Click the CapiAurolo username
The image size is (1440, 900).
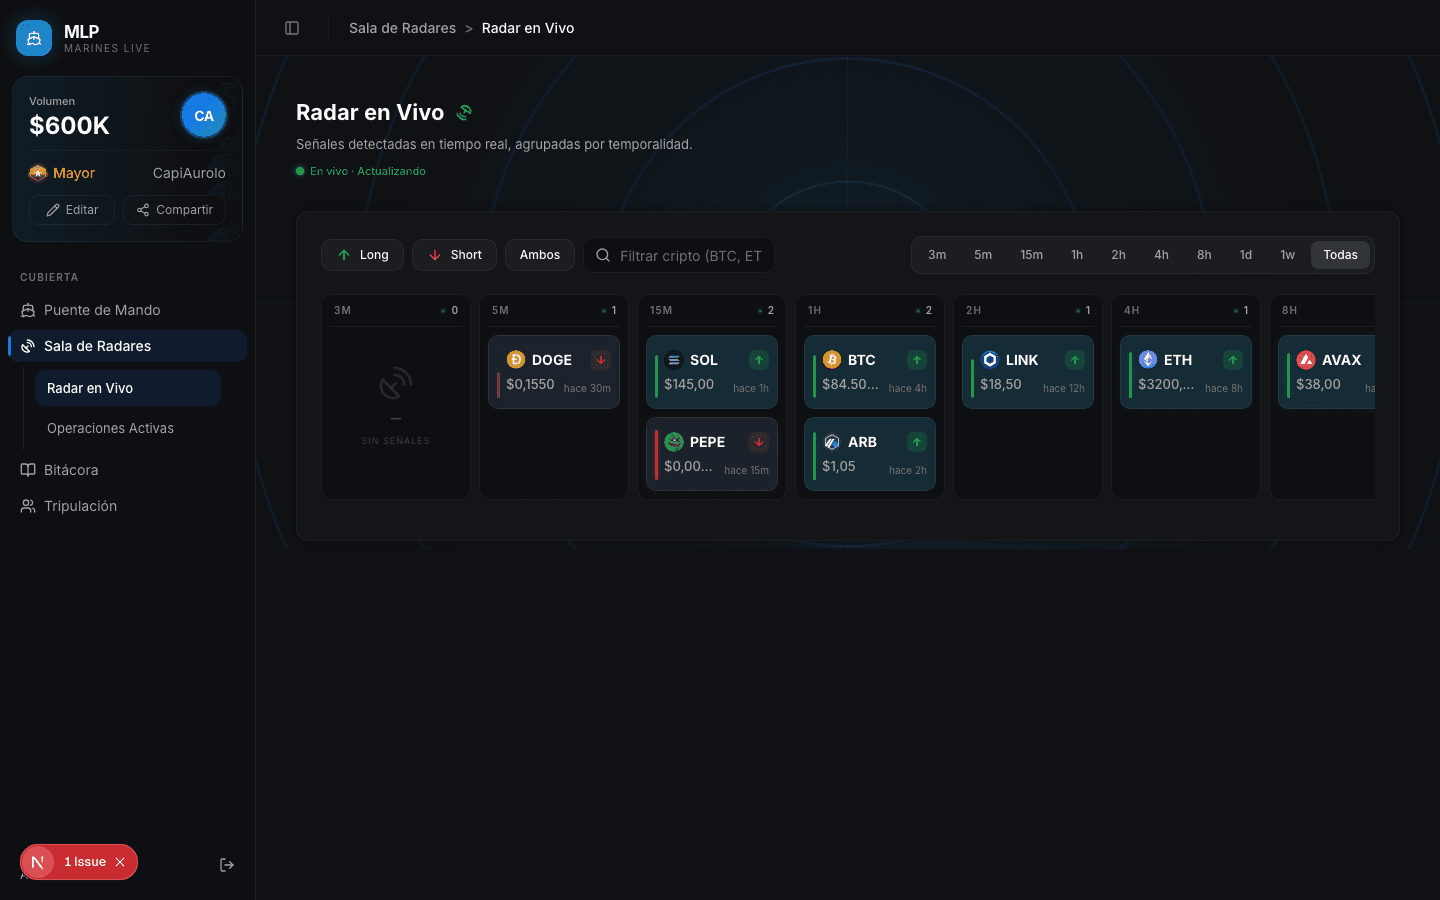[x=189, y=173]
